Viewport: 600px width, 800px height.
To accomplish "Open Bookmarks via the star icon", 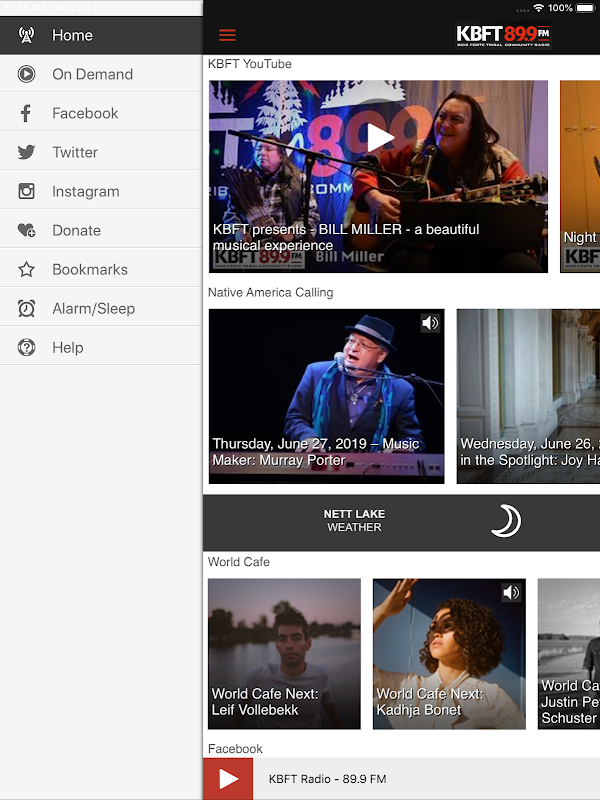I will pos(27,269).
